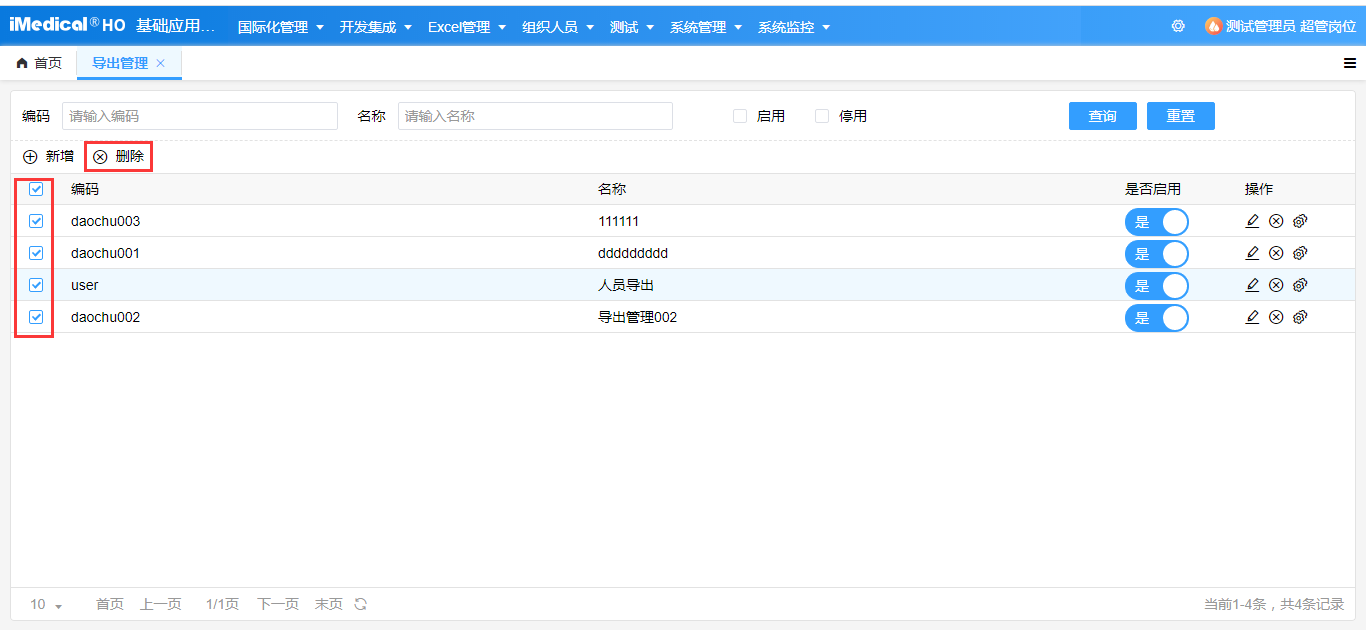Open the page size dropdown showing 10

tap(44, 604)
